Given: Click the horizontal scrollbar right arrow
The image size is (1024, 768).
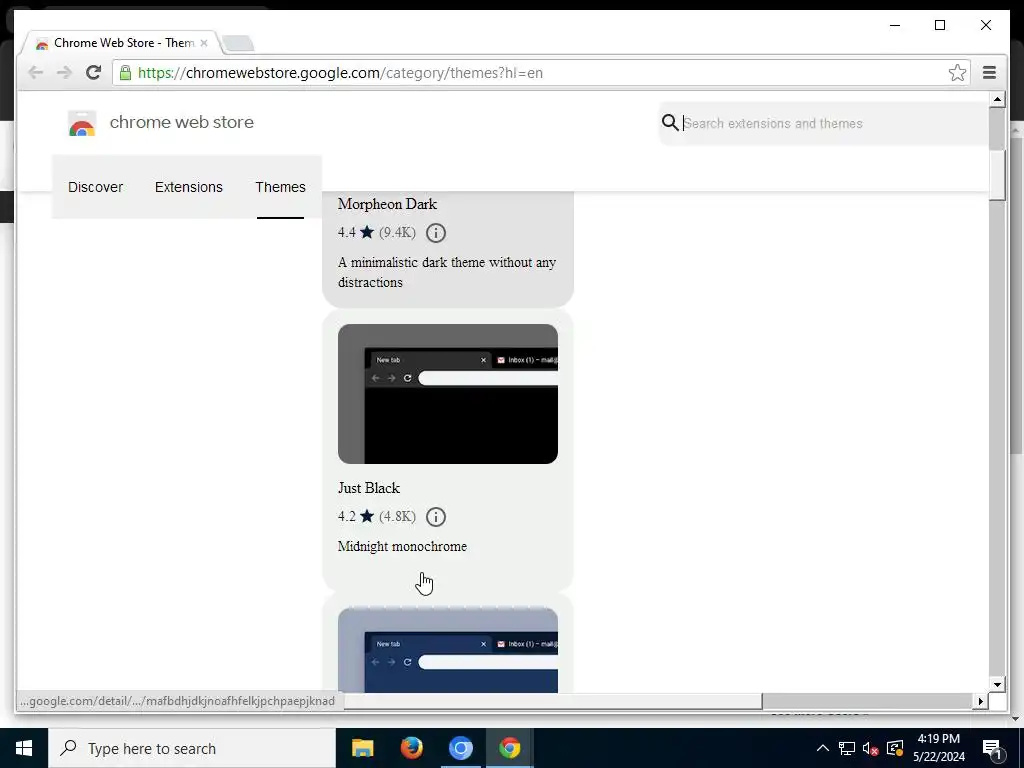Looking at the screenshot, I should tap(980, 701).
